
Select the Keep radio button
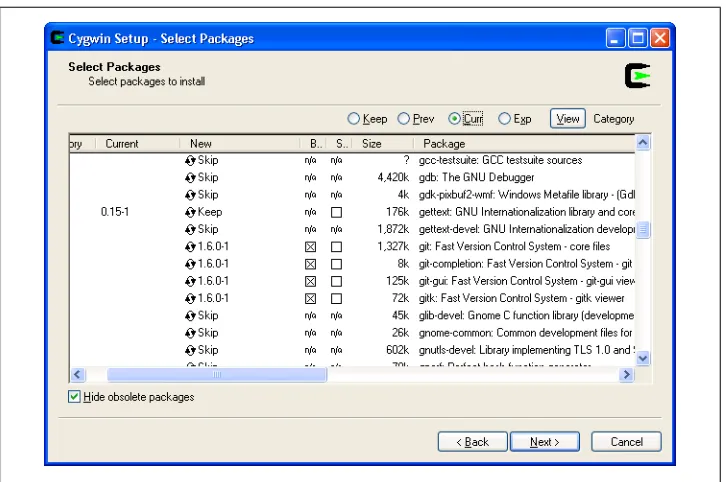tap(353, 119)
